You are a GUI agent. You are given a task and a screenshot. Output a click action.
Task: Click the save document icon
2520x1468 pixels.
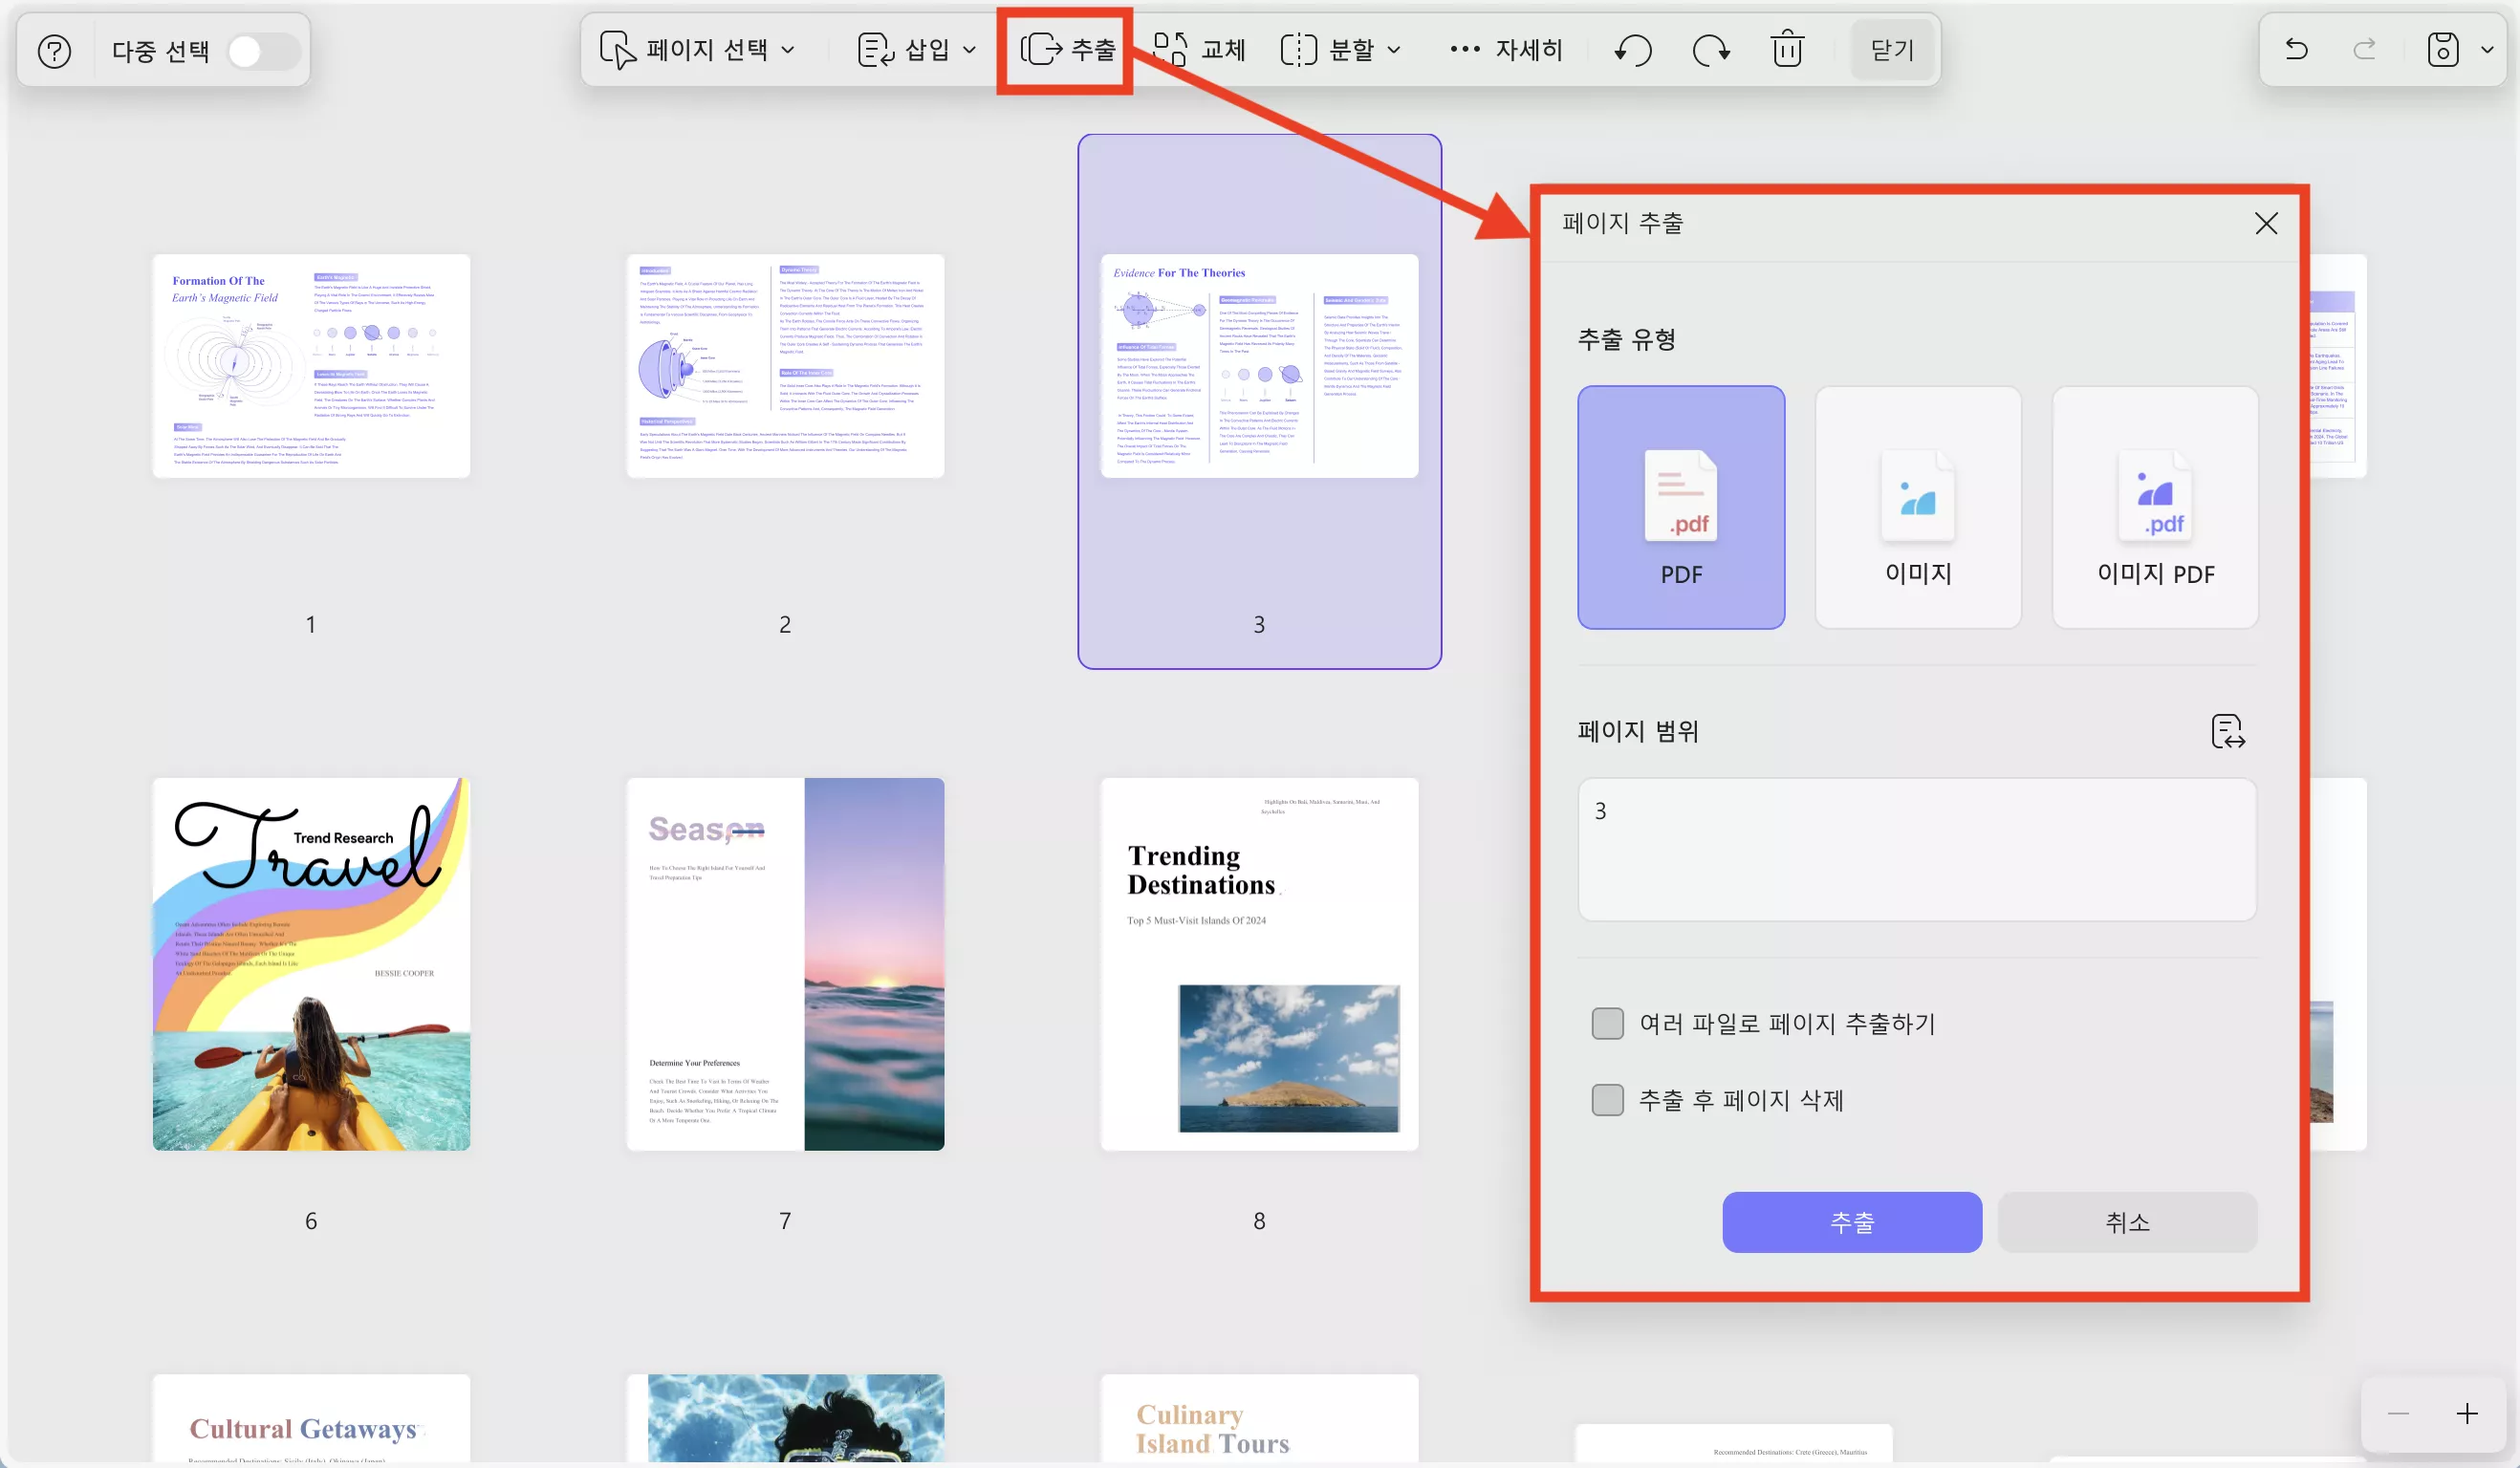[2441, 49]
